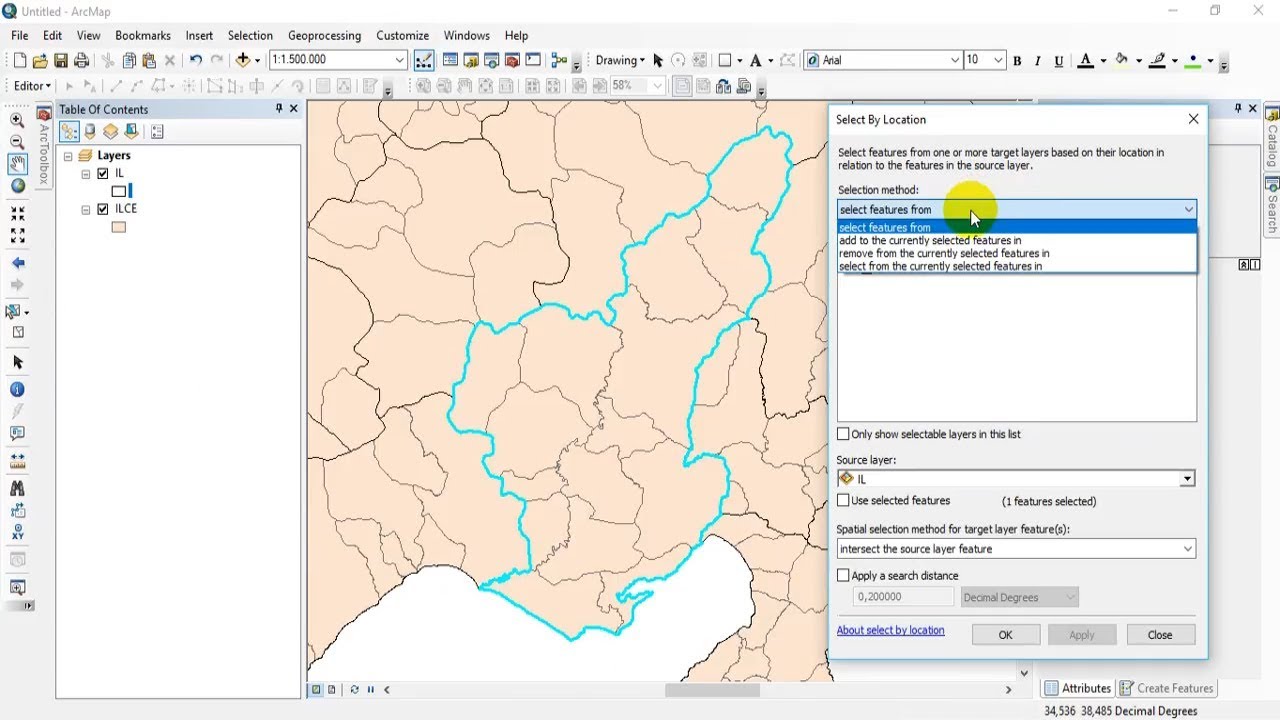1280x720 pixels.
Task: List layers by visibility
Action: coord(110,132)
